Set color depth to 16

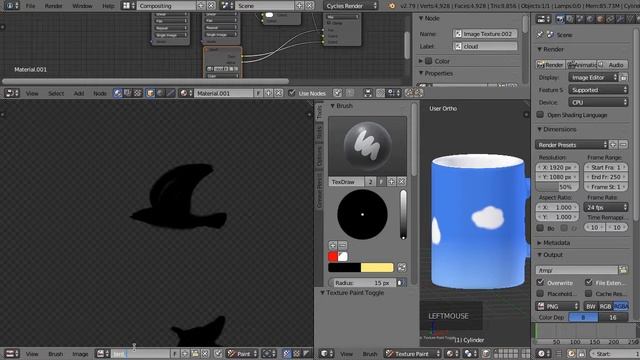pyautogui.click(x=613, y=317)
